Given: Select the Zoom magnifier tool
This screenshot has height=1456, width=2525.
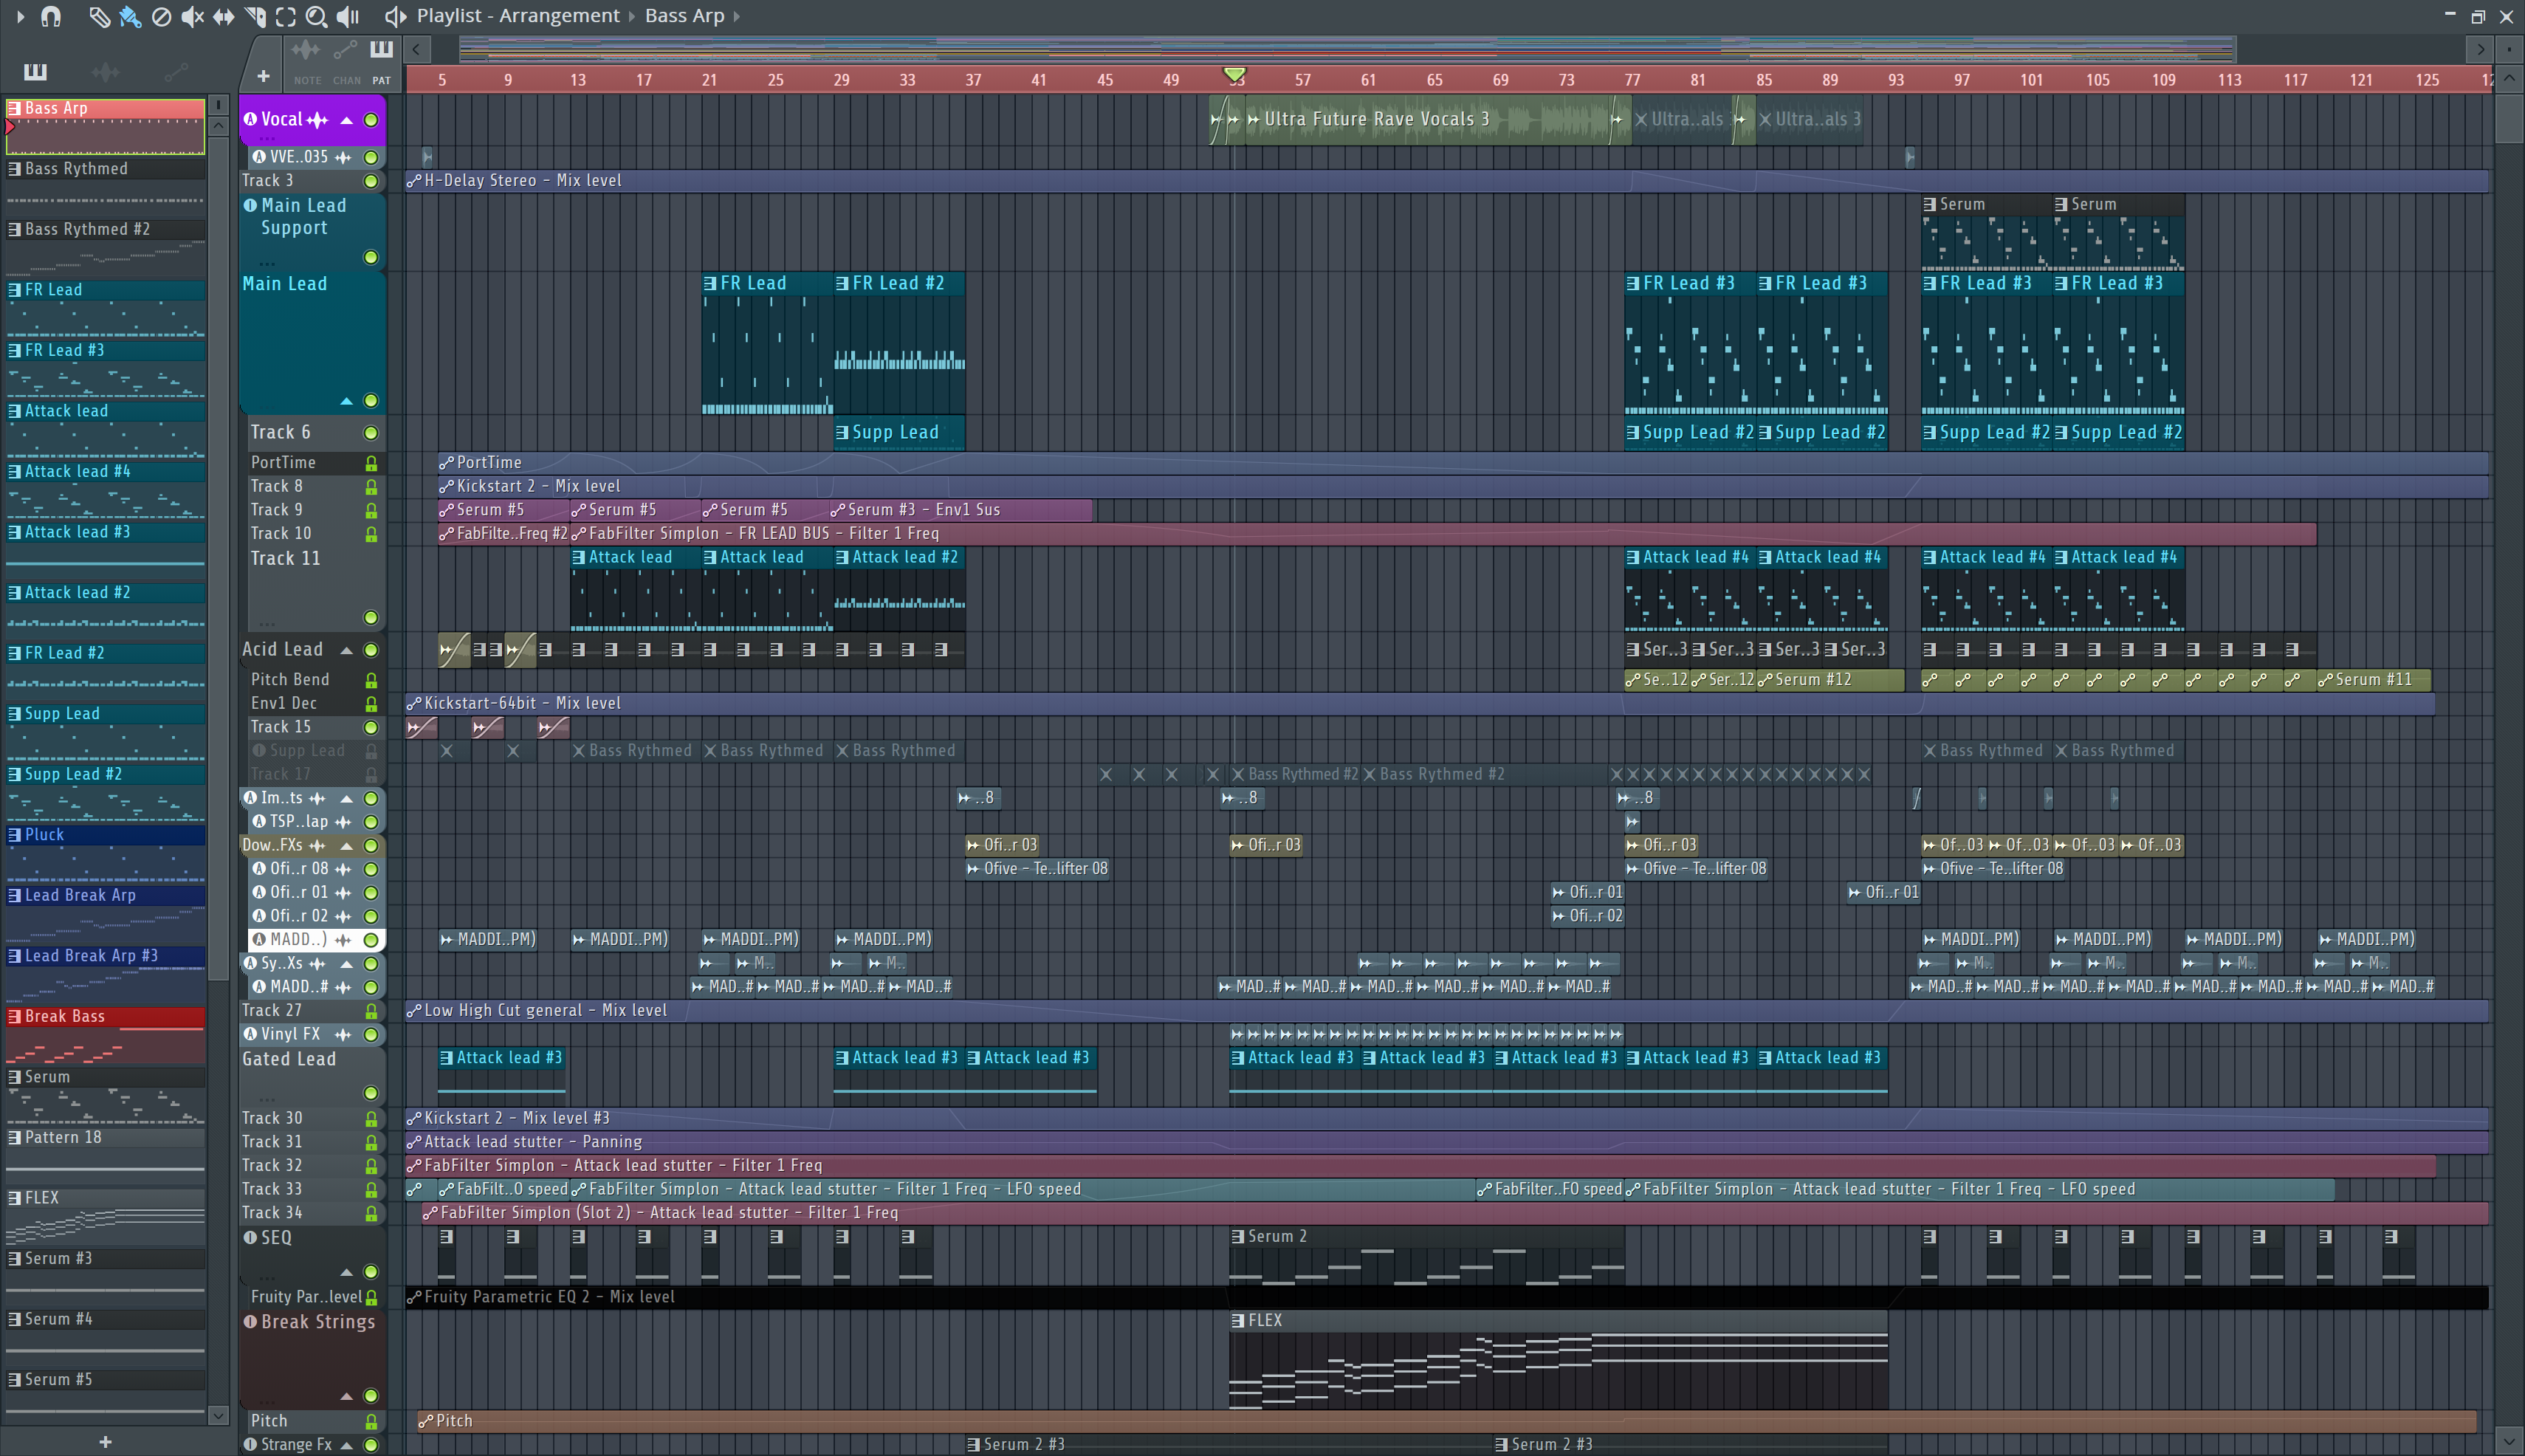Looking at the screenshot, I should [x=316, y=16].
